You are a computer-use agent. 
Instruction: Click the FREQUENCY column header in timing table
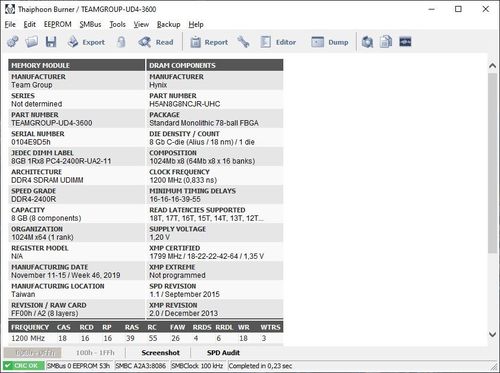point(30,327)
